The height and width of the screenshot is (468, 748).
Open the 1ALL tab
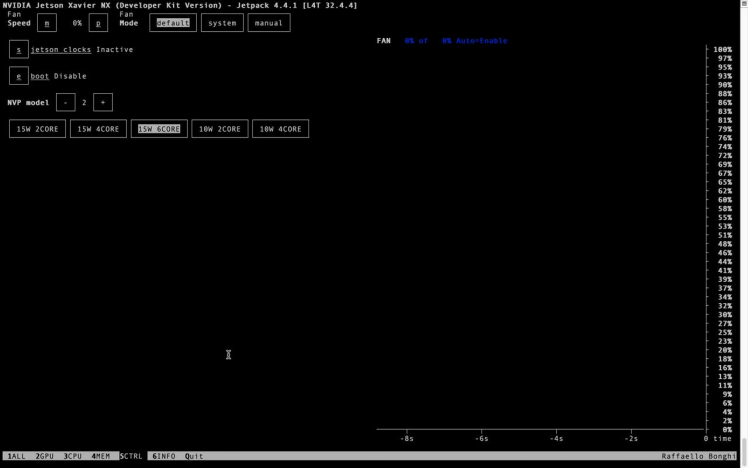pos(16,456)
